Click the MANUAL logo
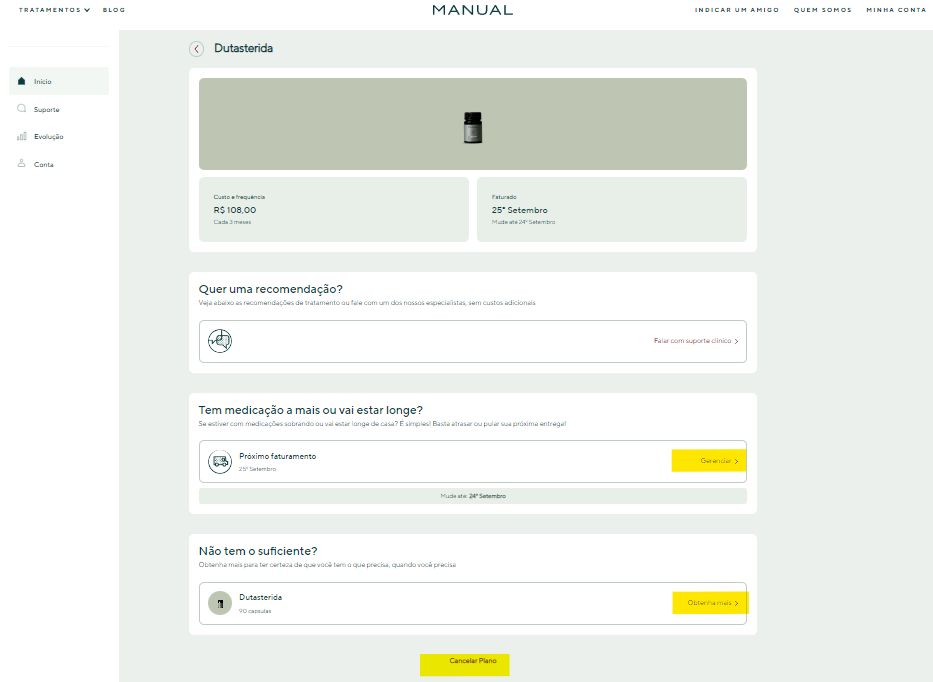This screenshot has height=682, width=933. coord(472,10)
